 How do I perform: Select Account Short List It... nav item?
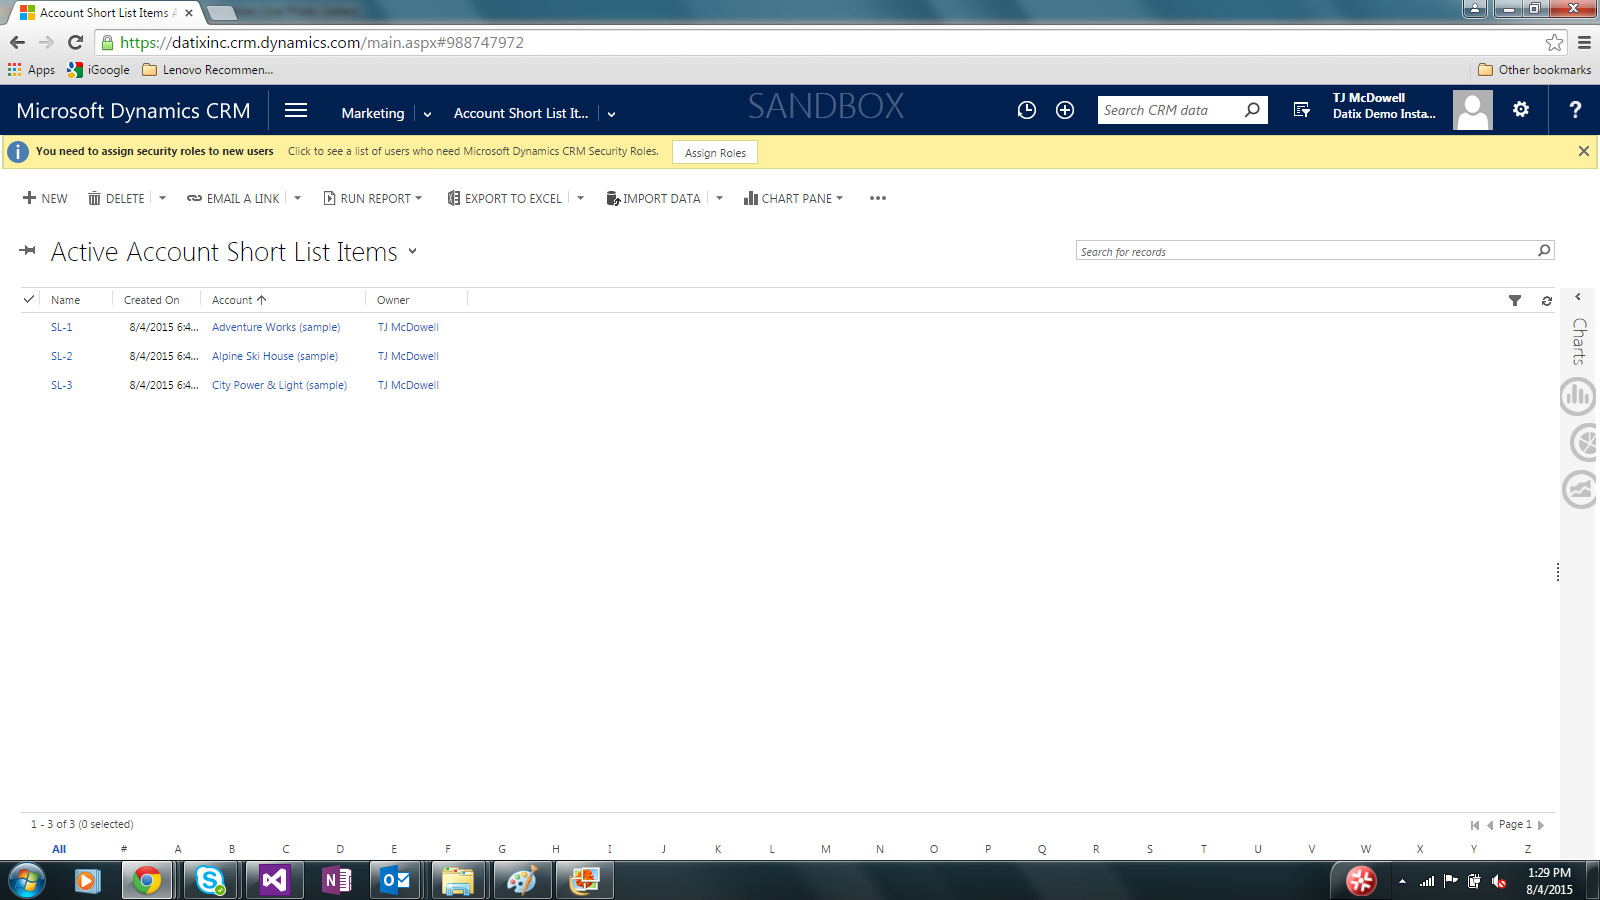pyautogui.click(x=521, y=113)
